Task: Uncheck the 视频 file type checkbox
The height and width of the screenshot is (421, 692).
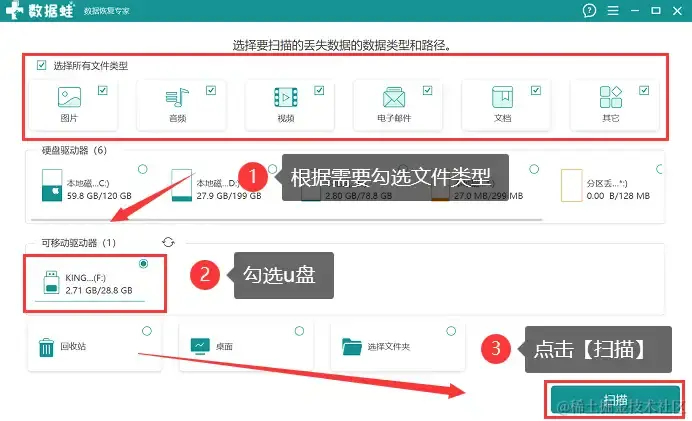Action: (319, 90)
